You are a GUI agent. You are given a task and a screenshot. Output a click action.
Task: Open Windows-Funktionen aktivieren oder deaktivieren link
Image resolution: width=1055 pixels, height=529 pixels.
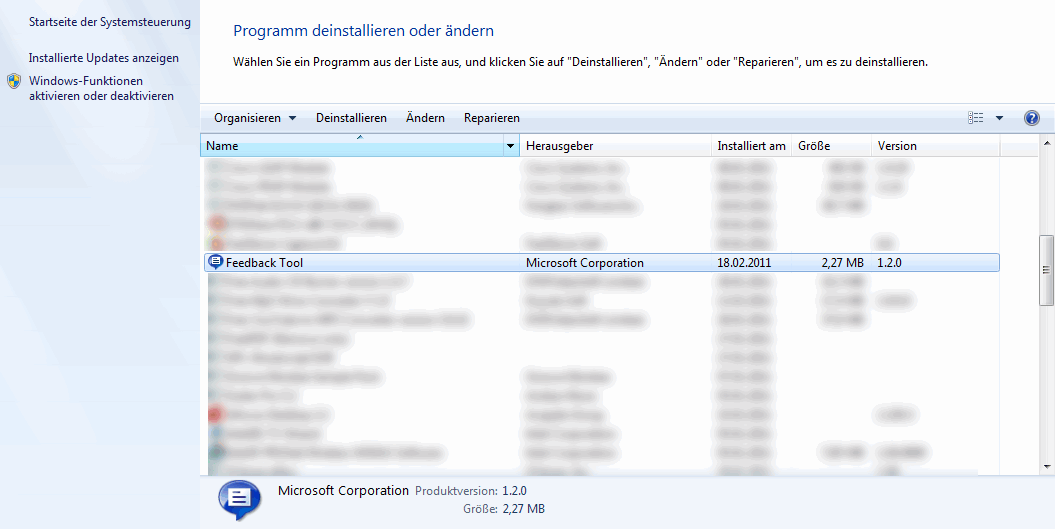(x=101, y=88)
